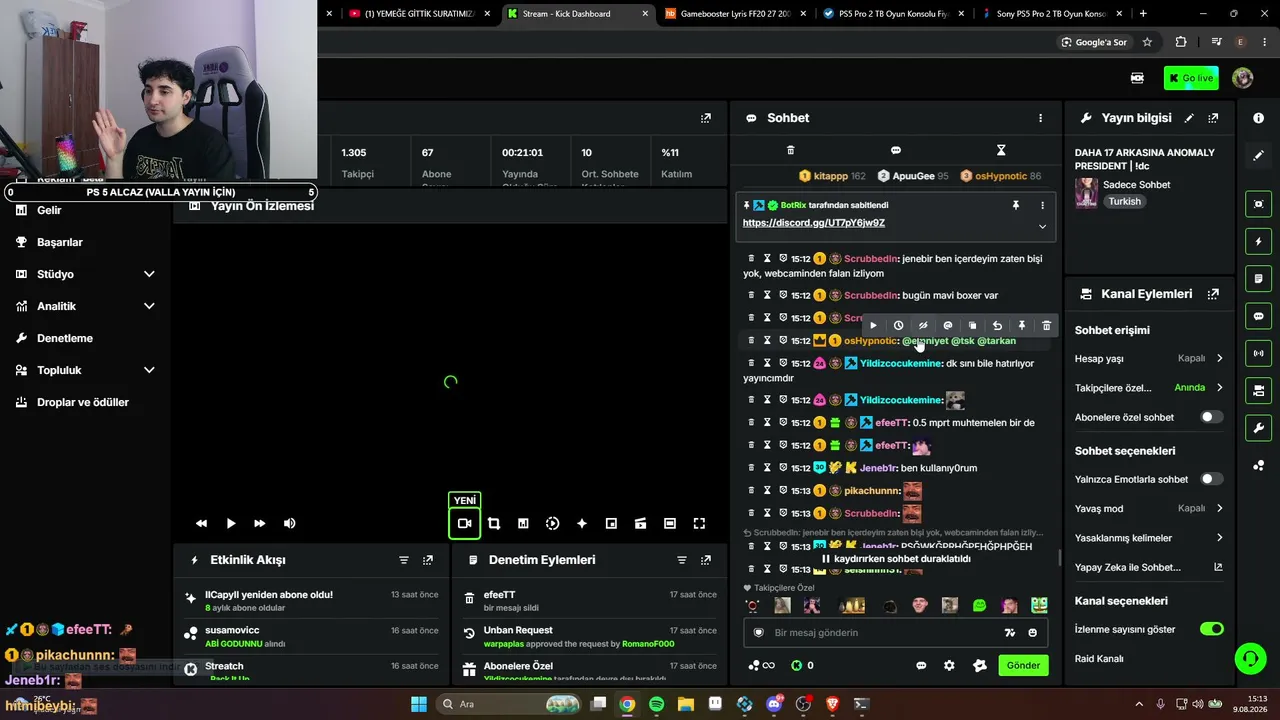The width and height of the screenshot is (1280, 720).
Task: Switch to the Gamebooster Lyris browser tab
Action: click(735, 14)
